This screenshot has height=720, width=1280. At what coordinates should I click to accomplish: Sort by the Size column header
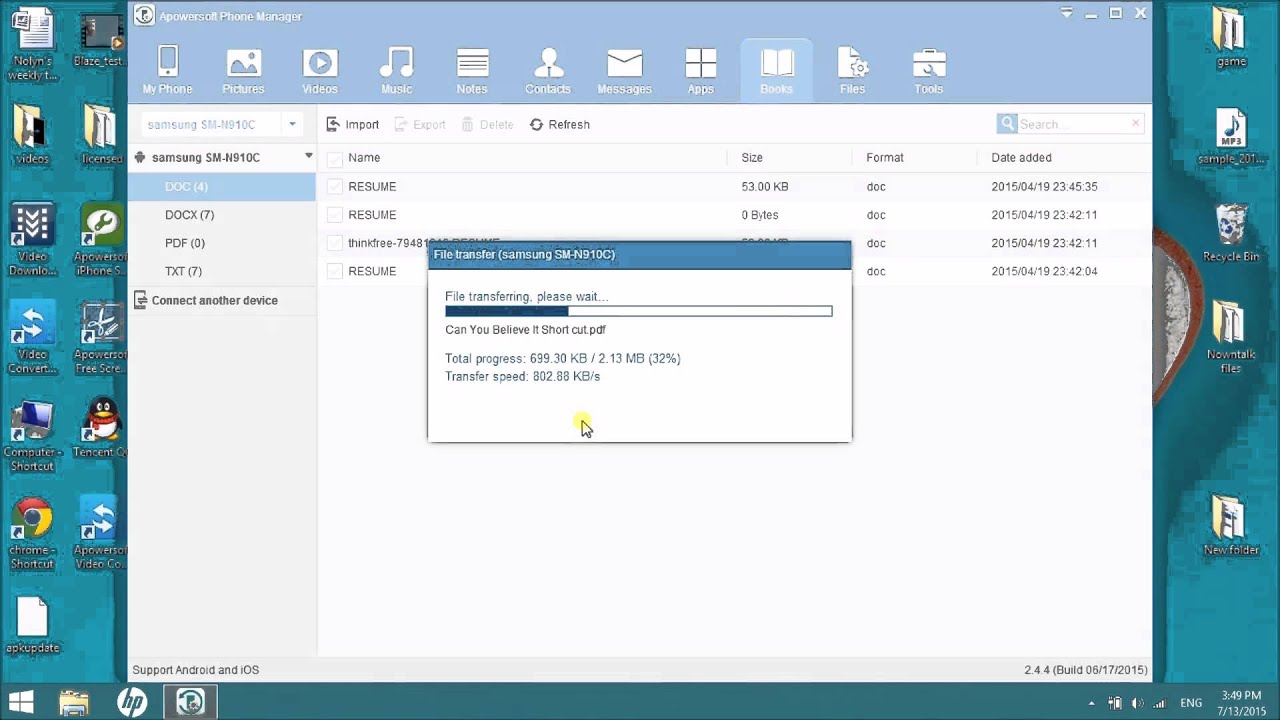752,158
